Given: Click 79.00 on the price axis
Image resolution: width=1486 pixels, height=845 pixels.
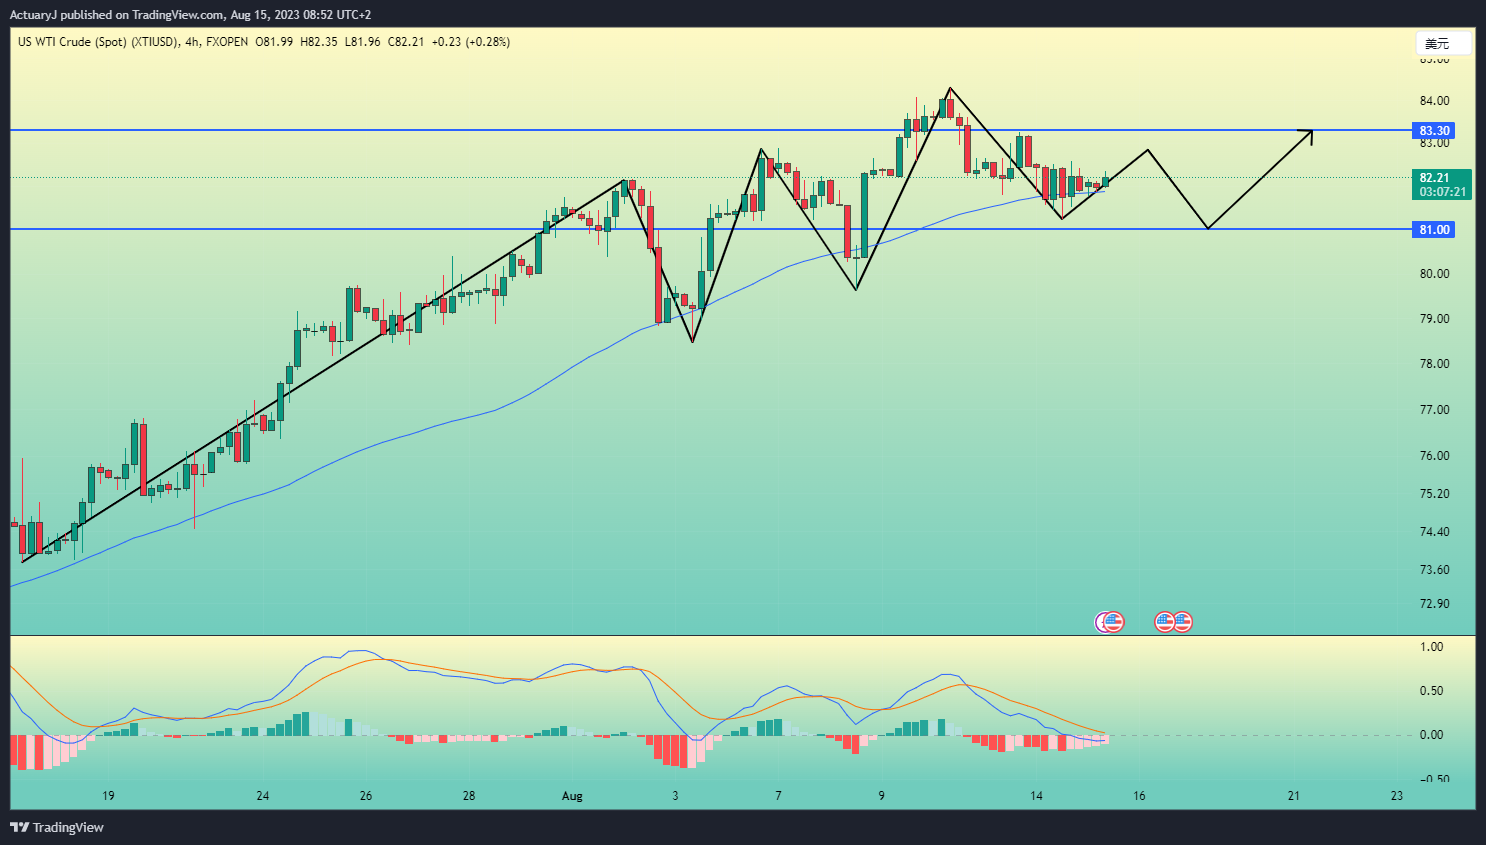Looking at the screenshot, I should (x=1434, y=319).
